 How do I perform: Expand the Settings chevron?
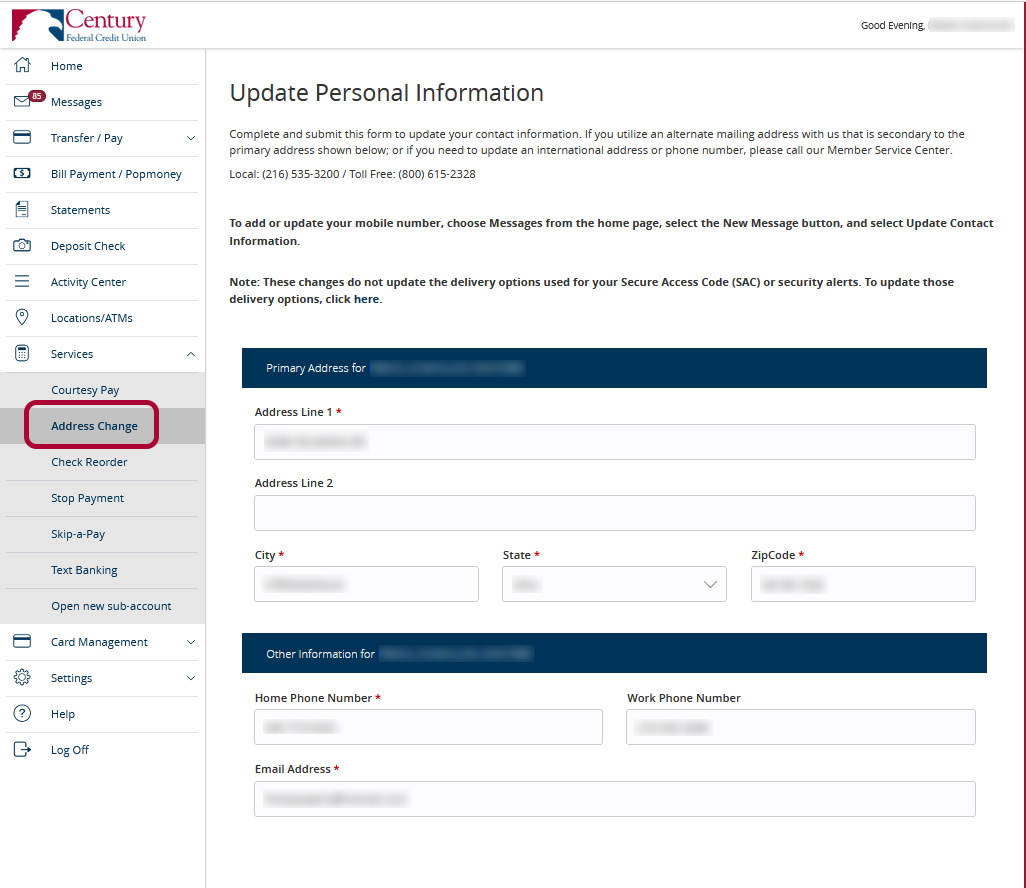pos(190,677)
